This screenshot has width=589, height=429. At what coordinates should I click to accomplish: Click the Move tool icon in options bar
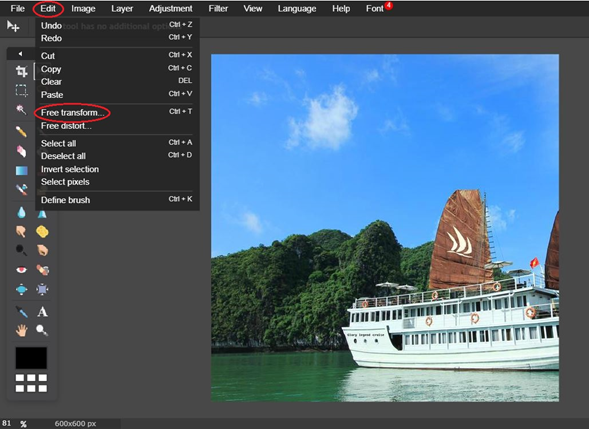click(13, 26)
